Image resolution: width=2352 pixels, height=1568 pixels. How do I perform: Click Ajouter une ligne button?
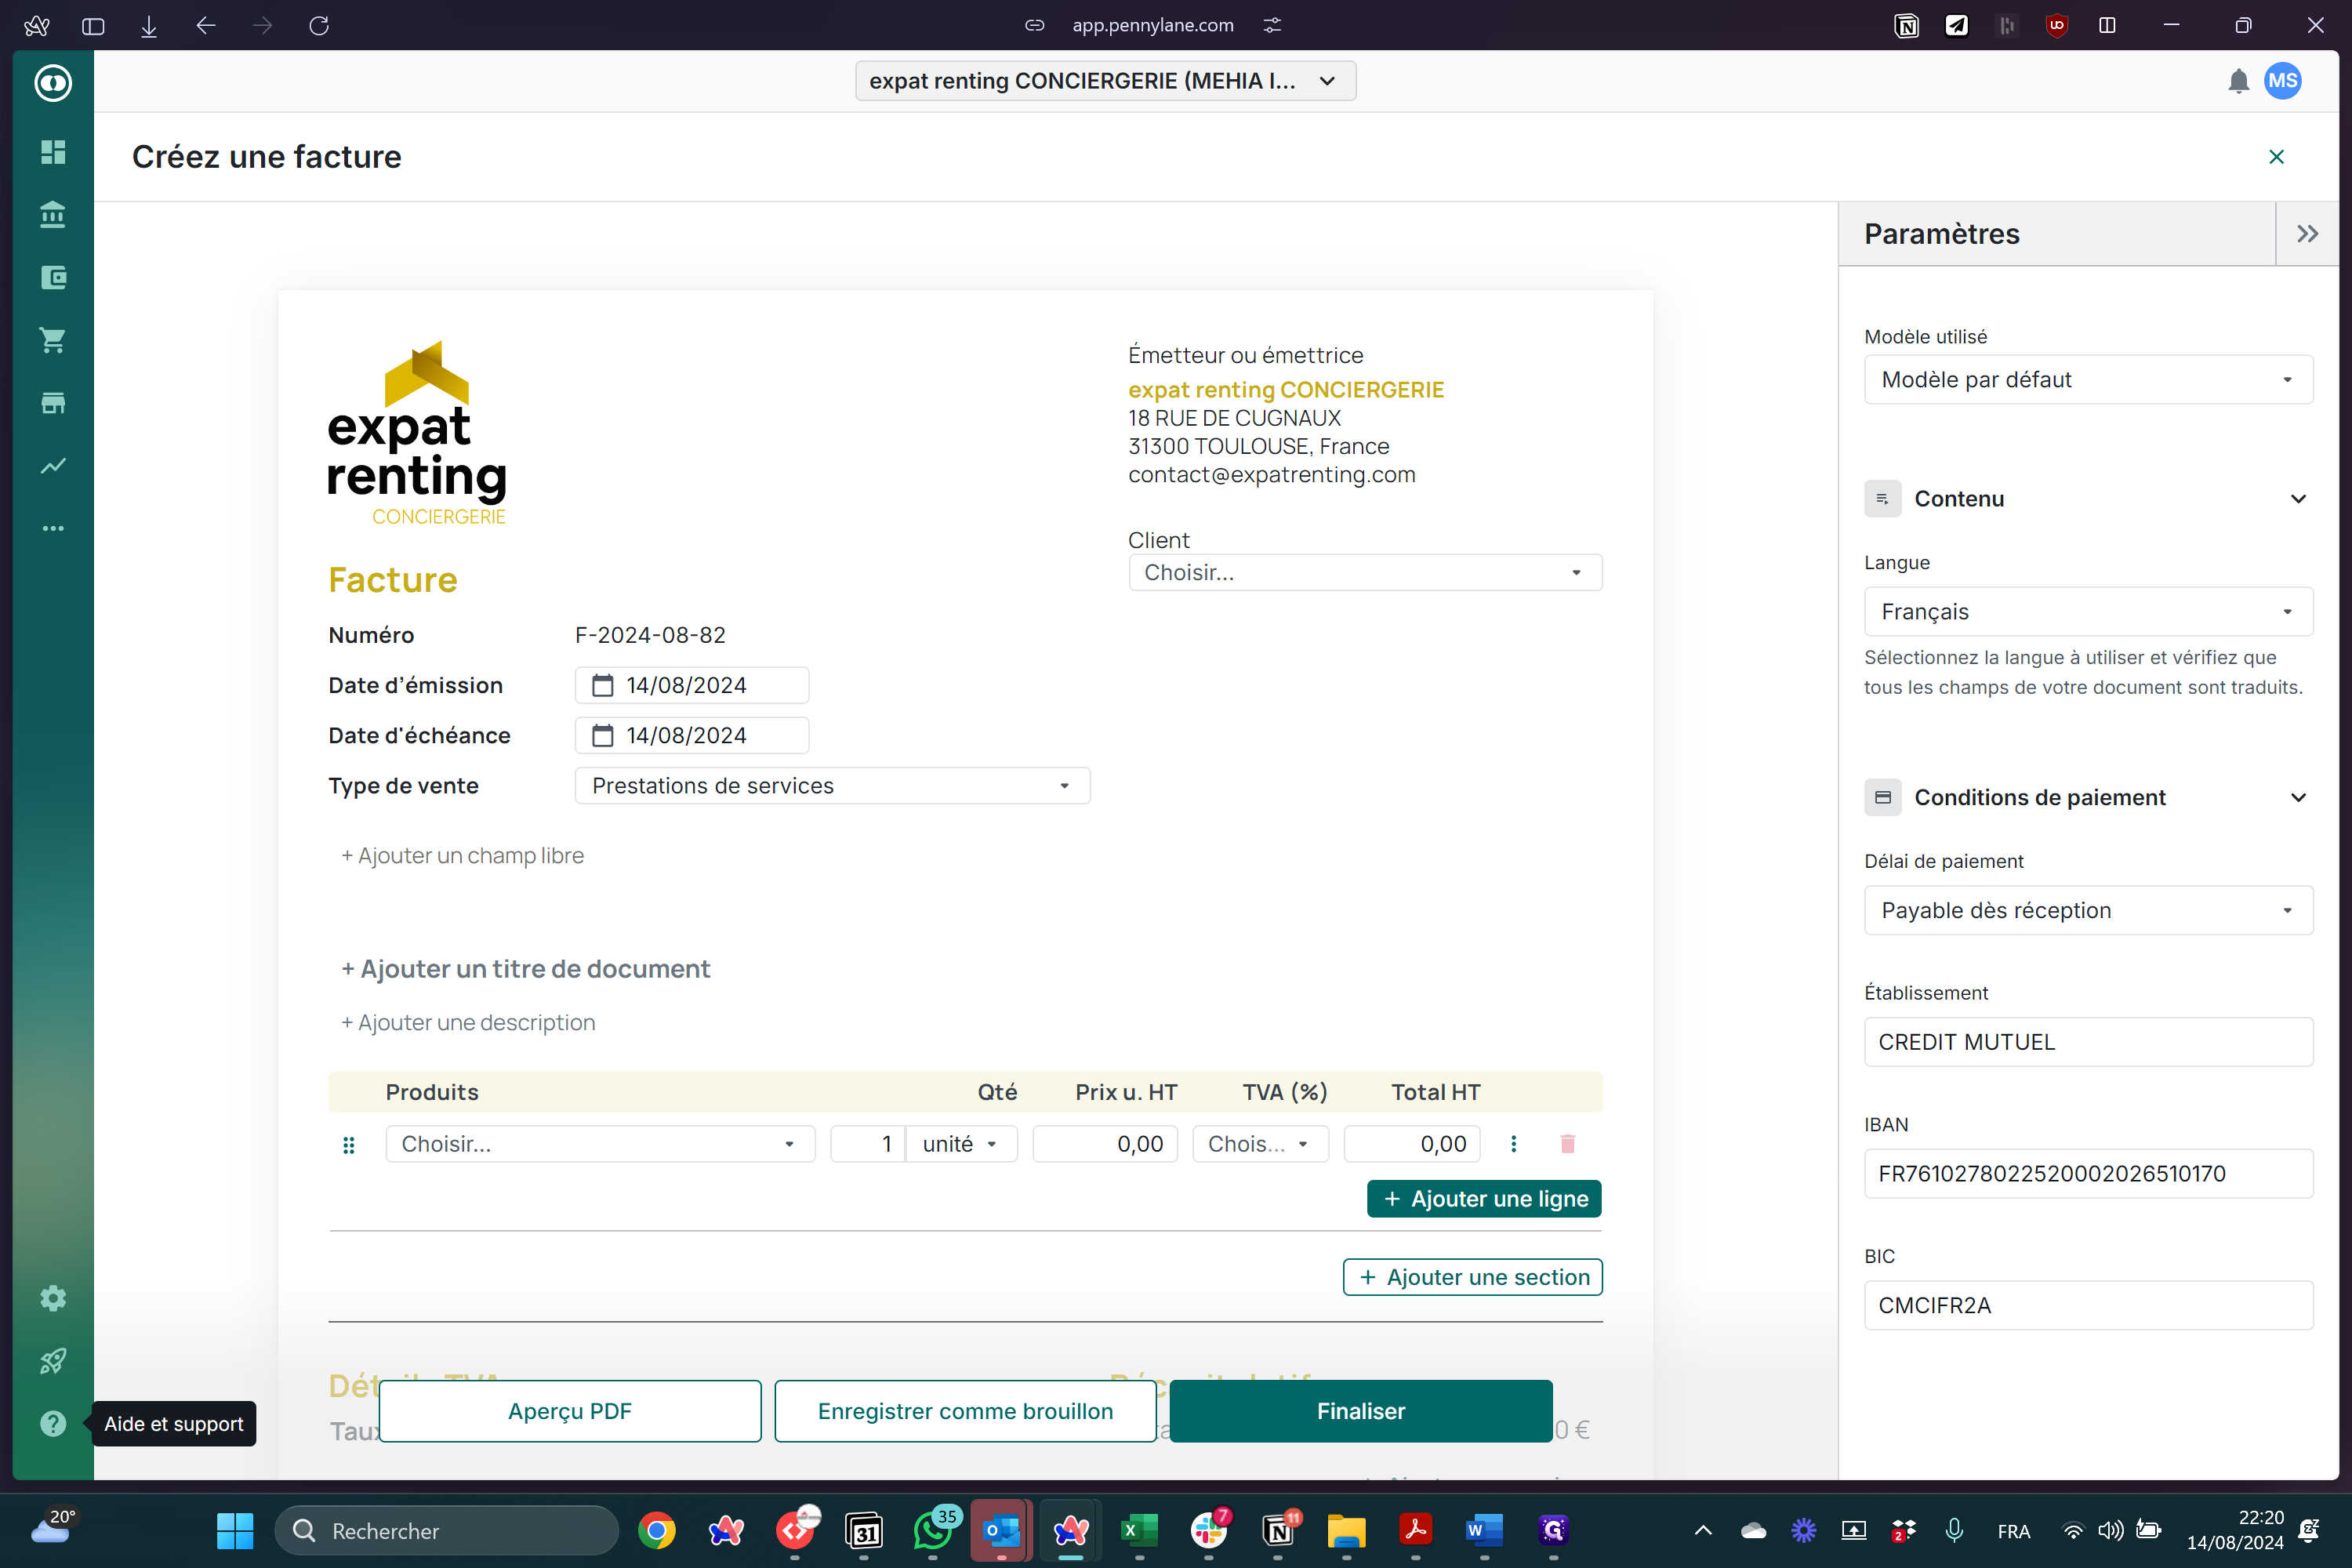point(1484,1199)
